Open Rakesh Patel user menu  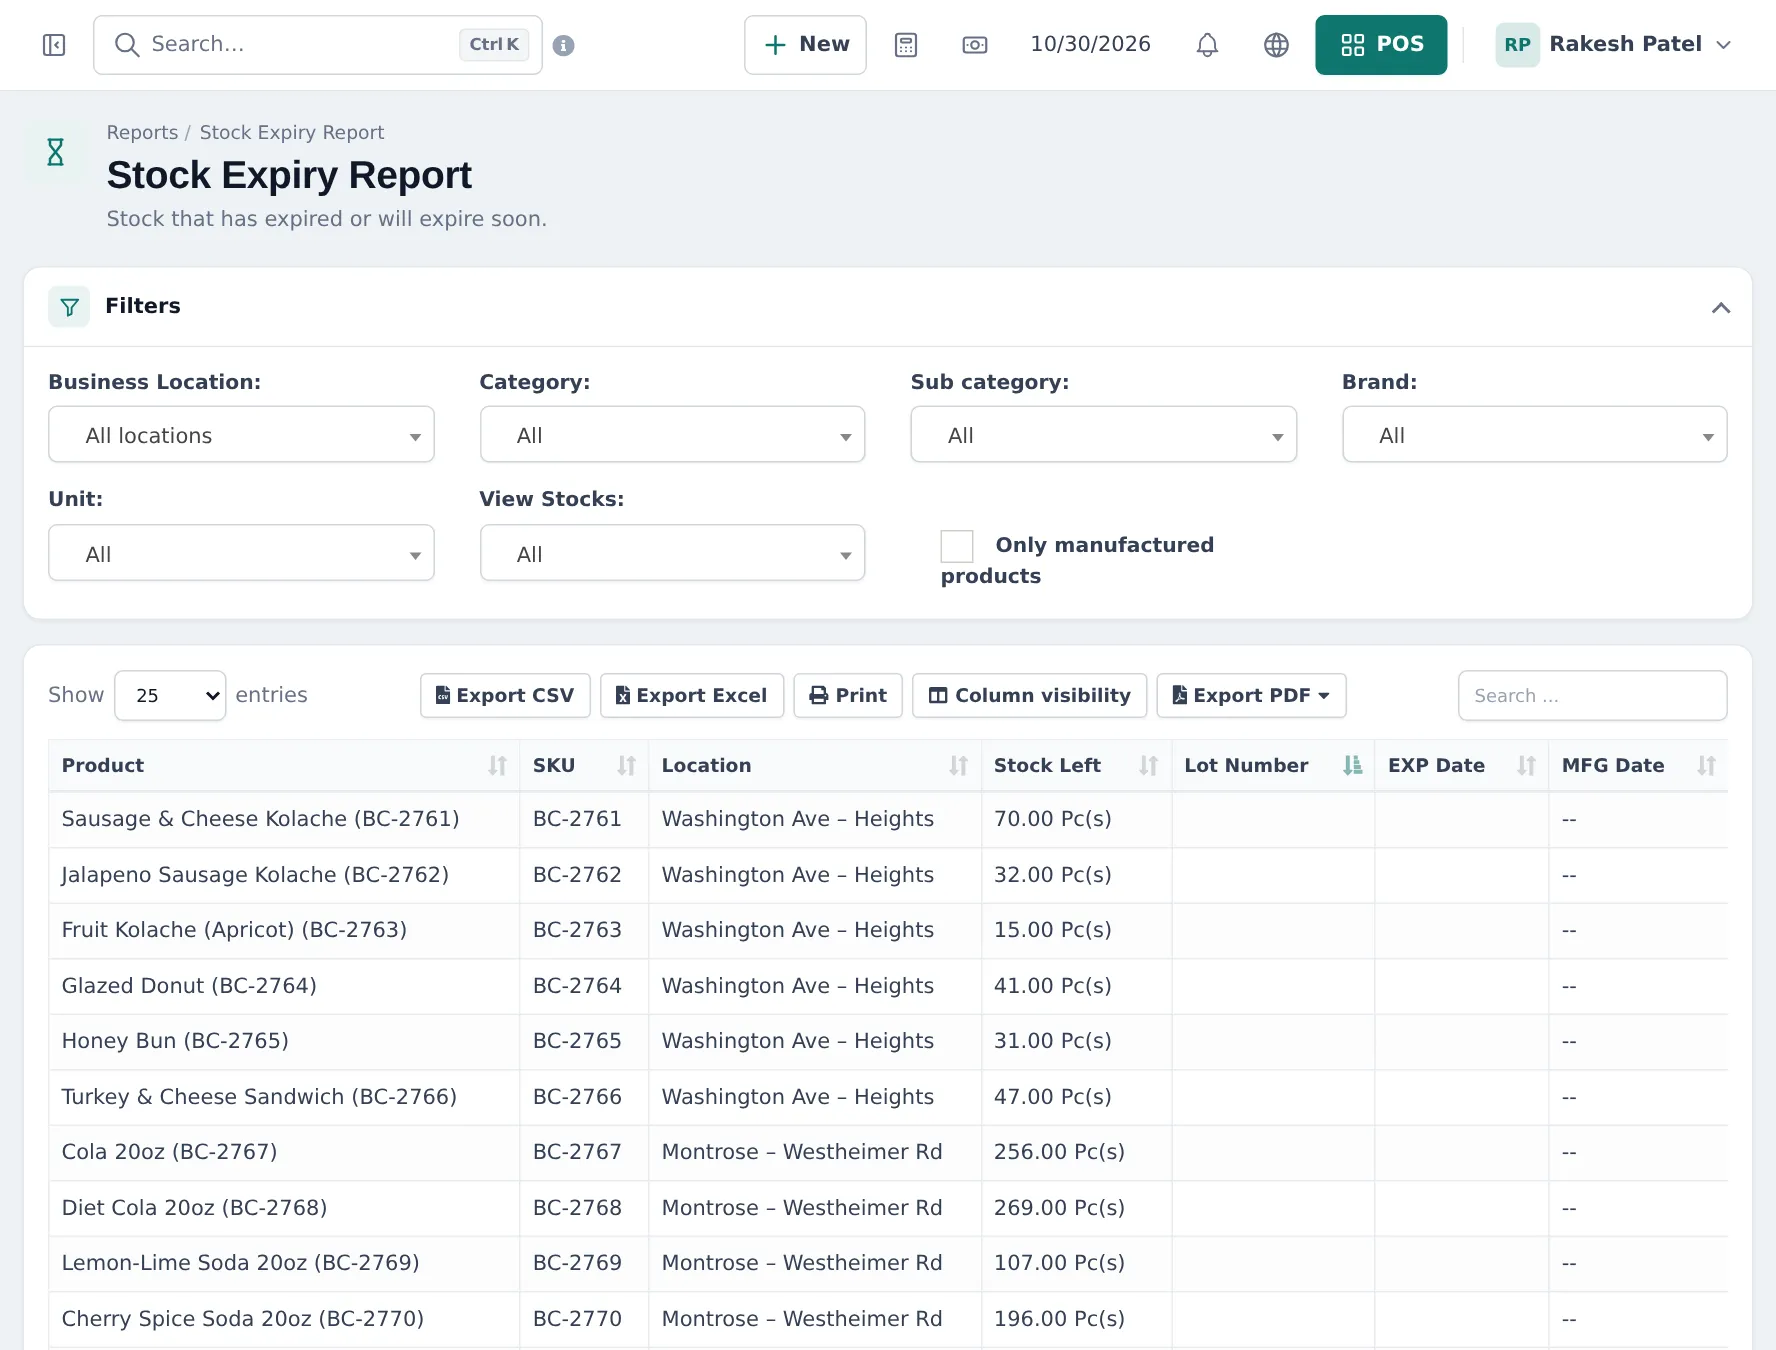click(1613, 45)
